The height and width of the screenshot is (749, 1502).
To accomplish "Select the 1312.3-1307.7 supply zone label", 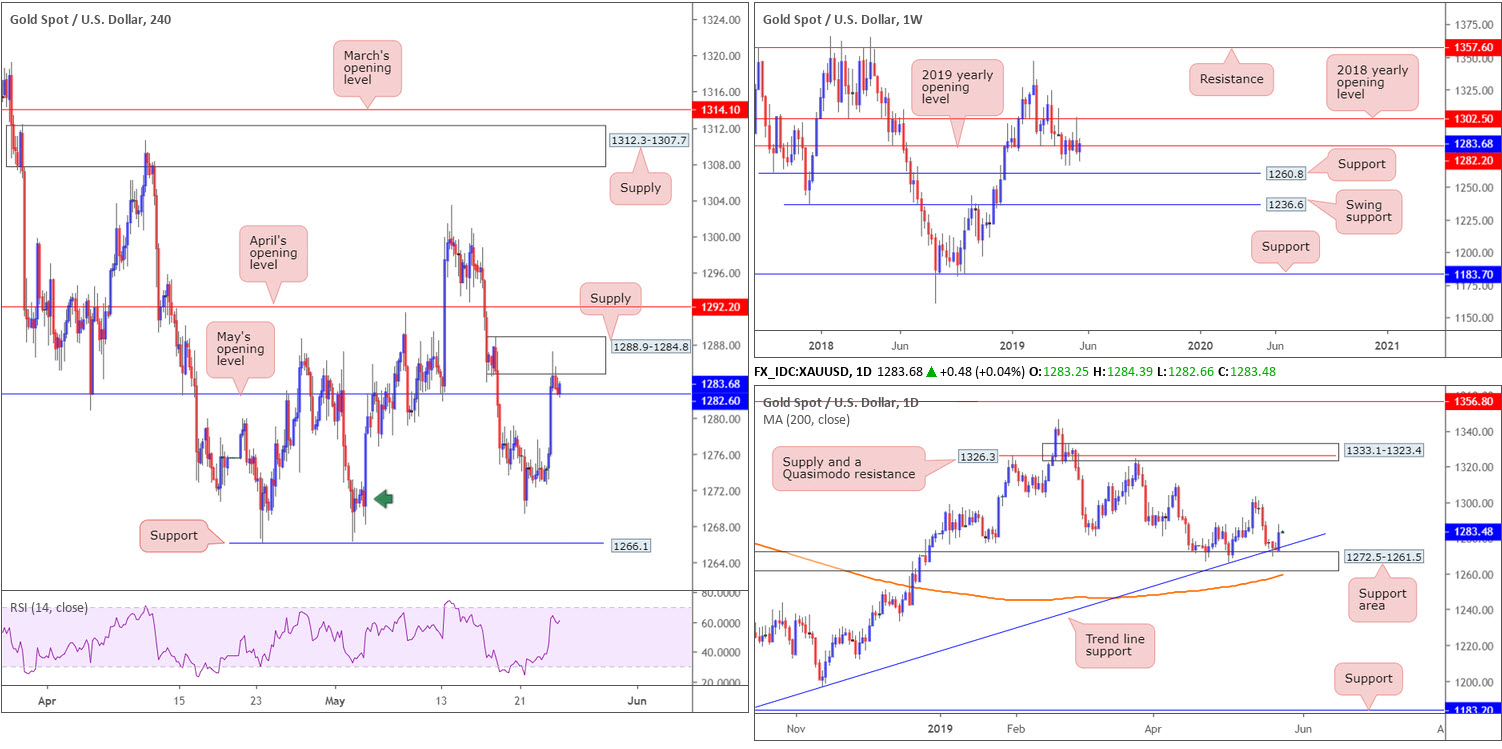I will click(648, 141).
